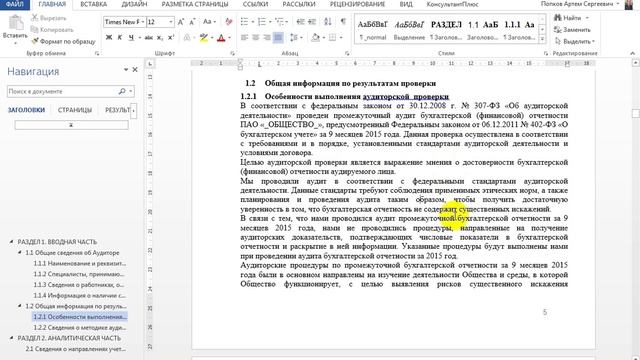This screenshot has height=360, width=640.
Task: Activate the Формат по образцу format painter
Action: (x=63, y=41)
